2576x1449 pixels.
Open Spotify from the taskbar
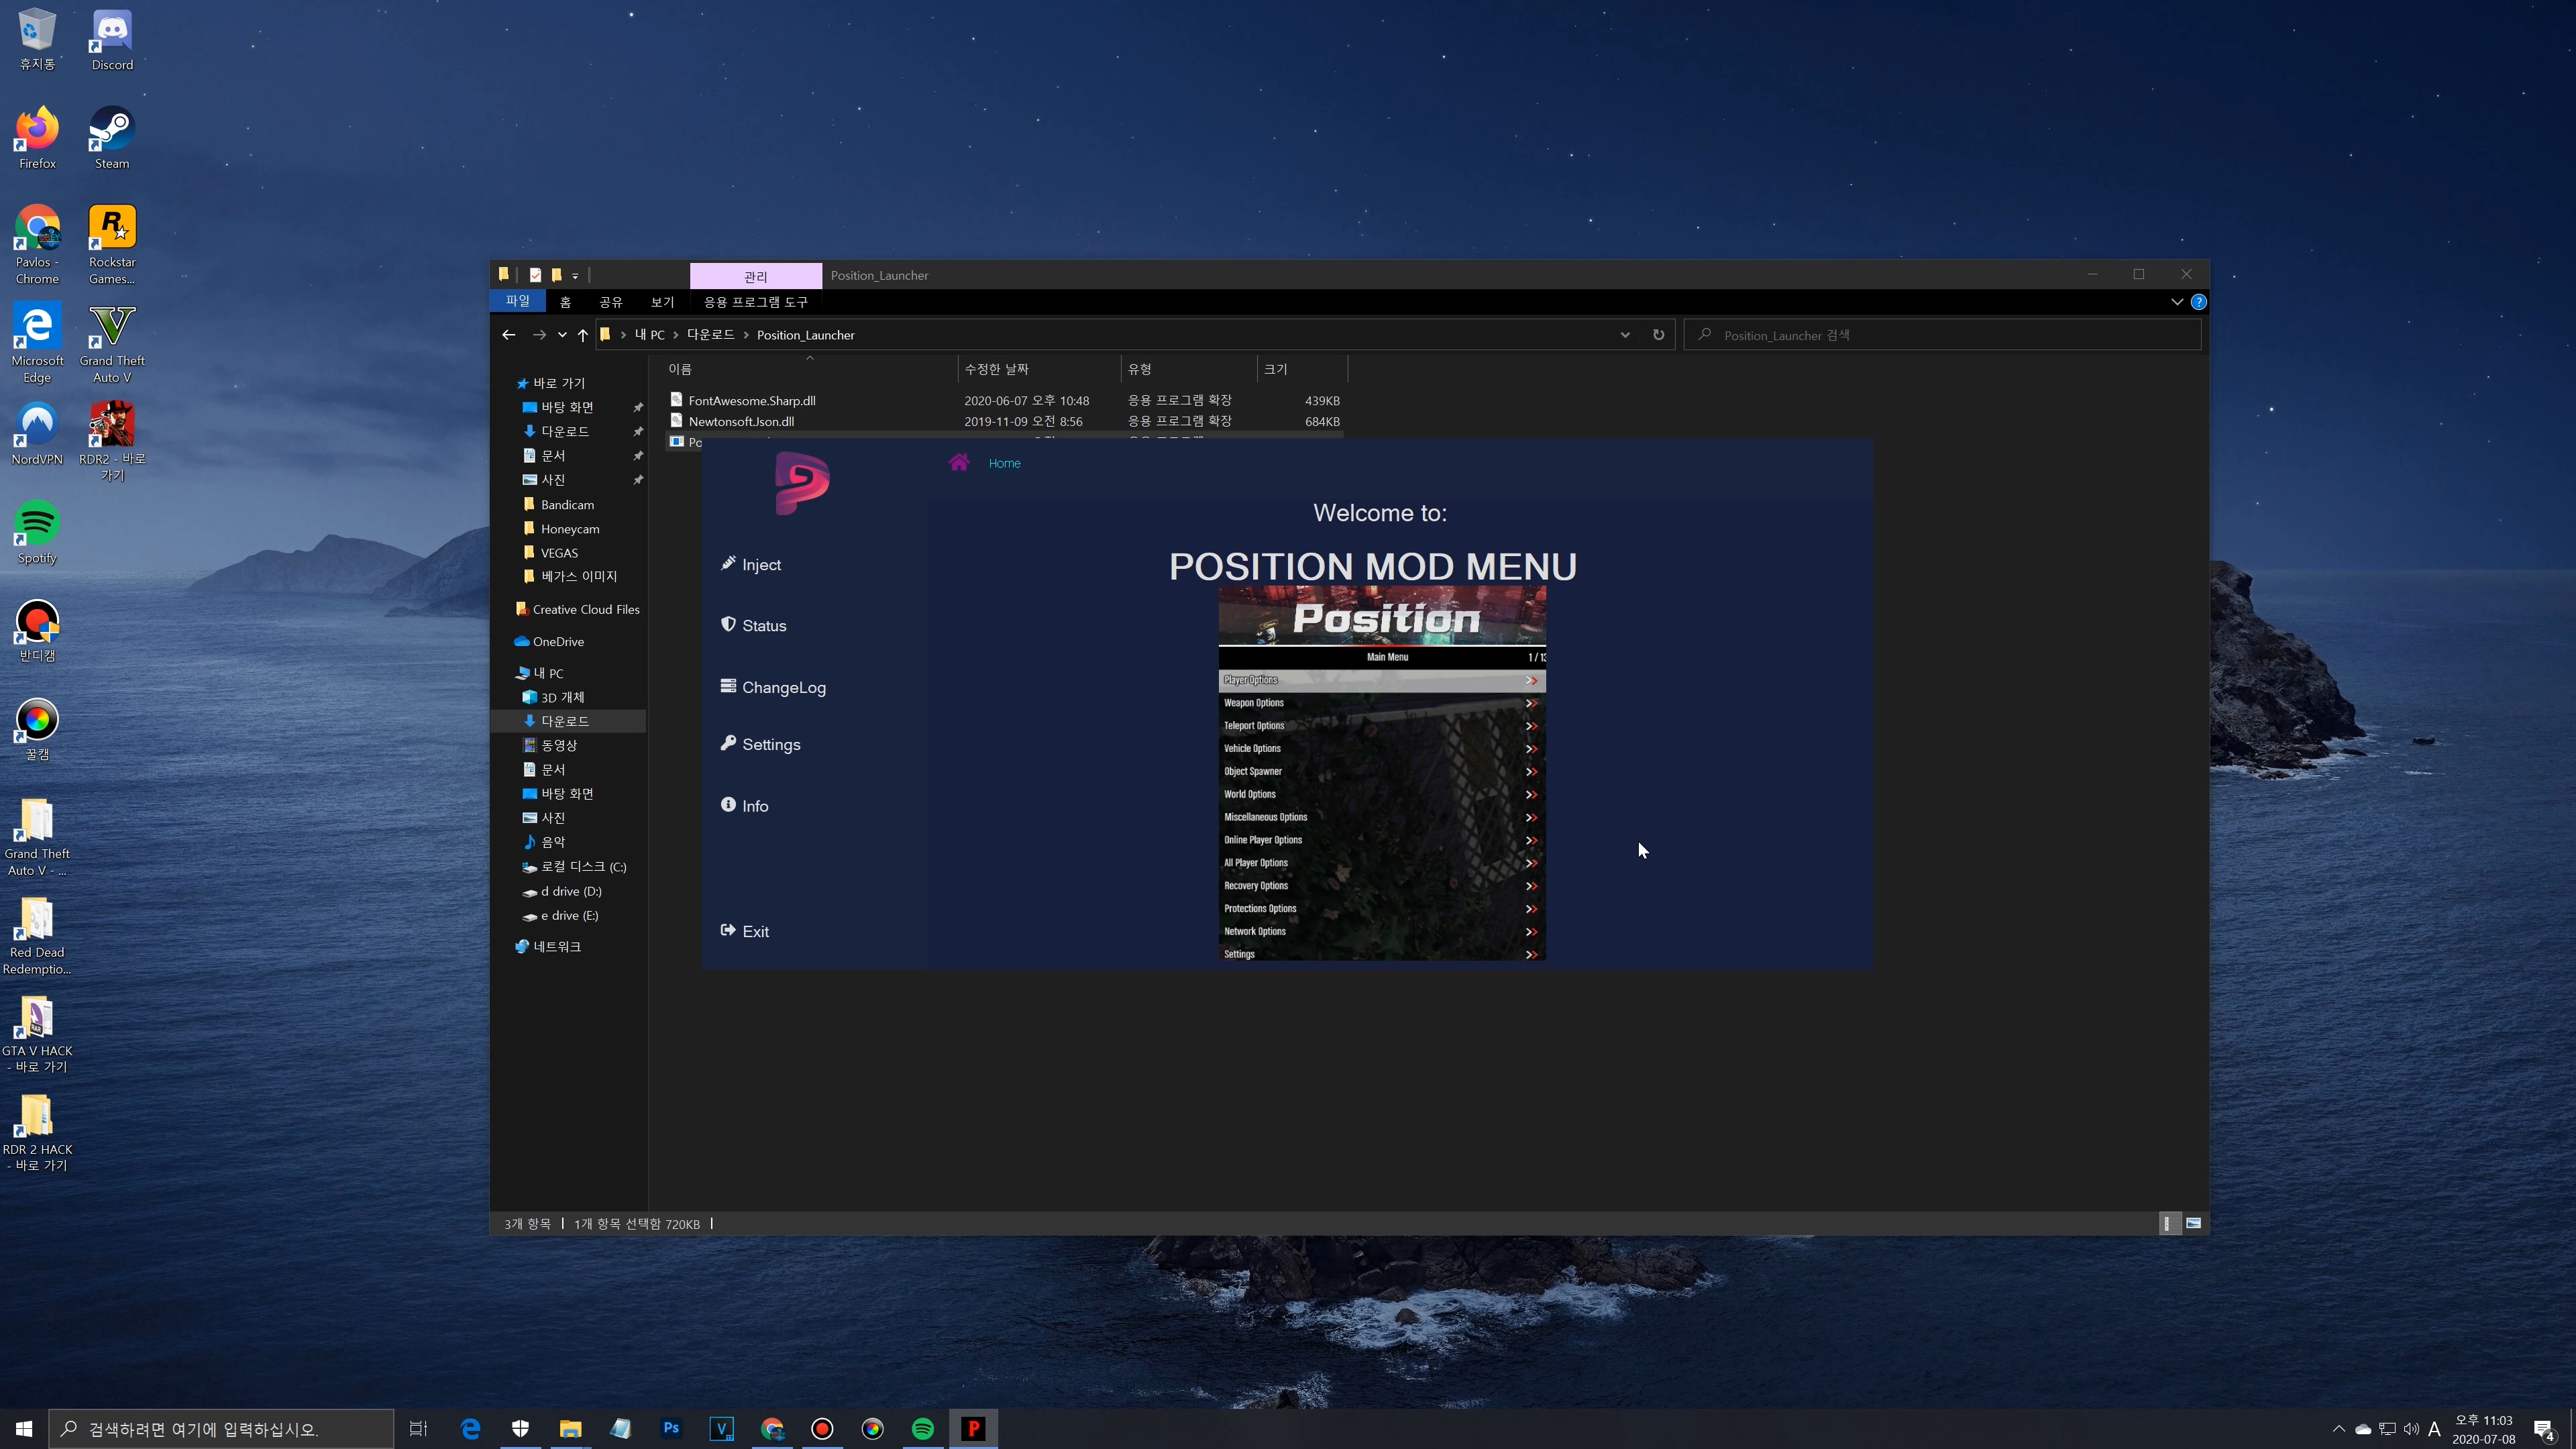922,1429
